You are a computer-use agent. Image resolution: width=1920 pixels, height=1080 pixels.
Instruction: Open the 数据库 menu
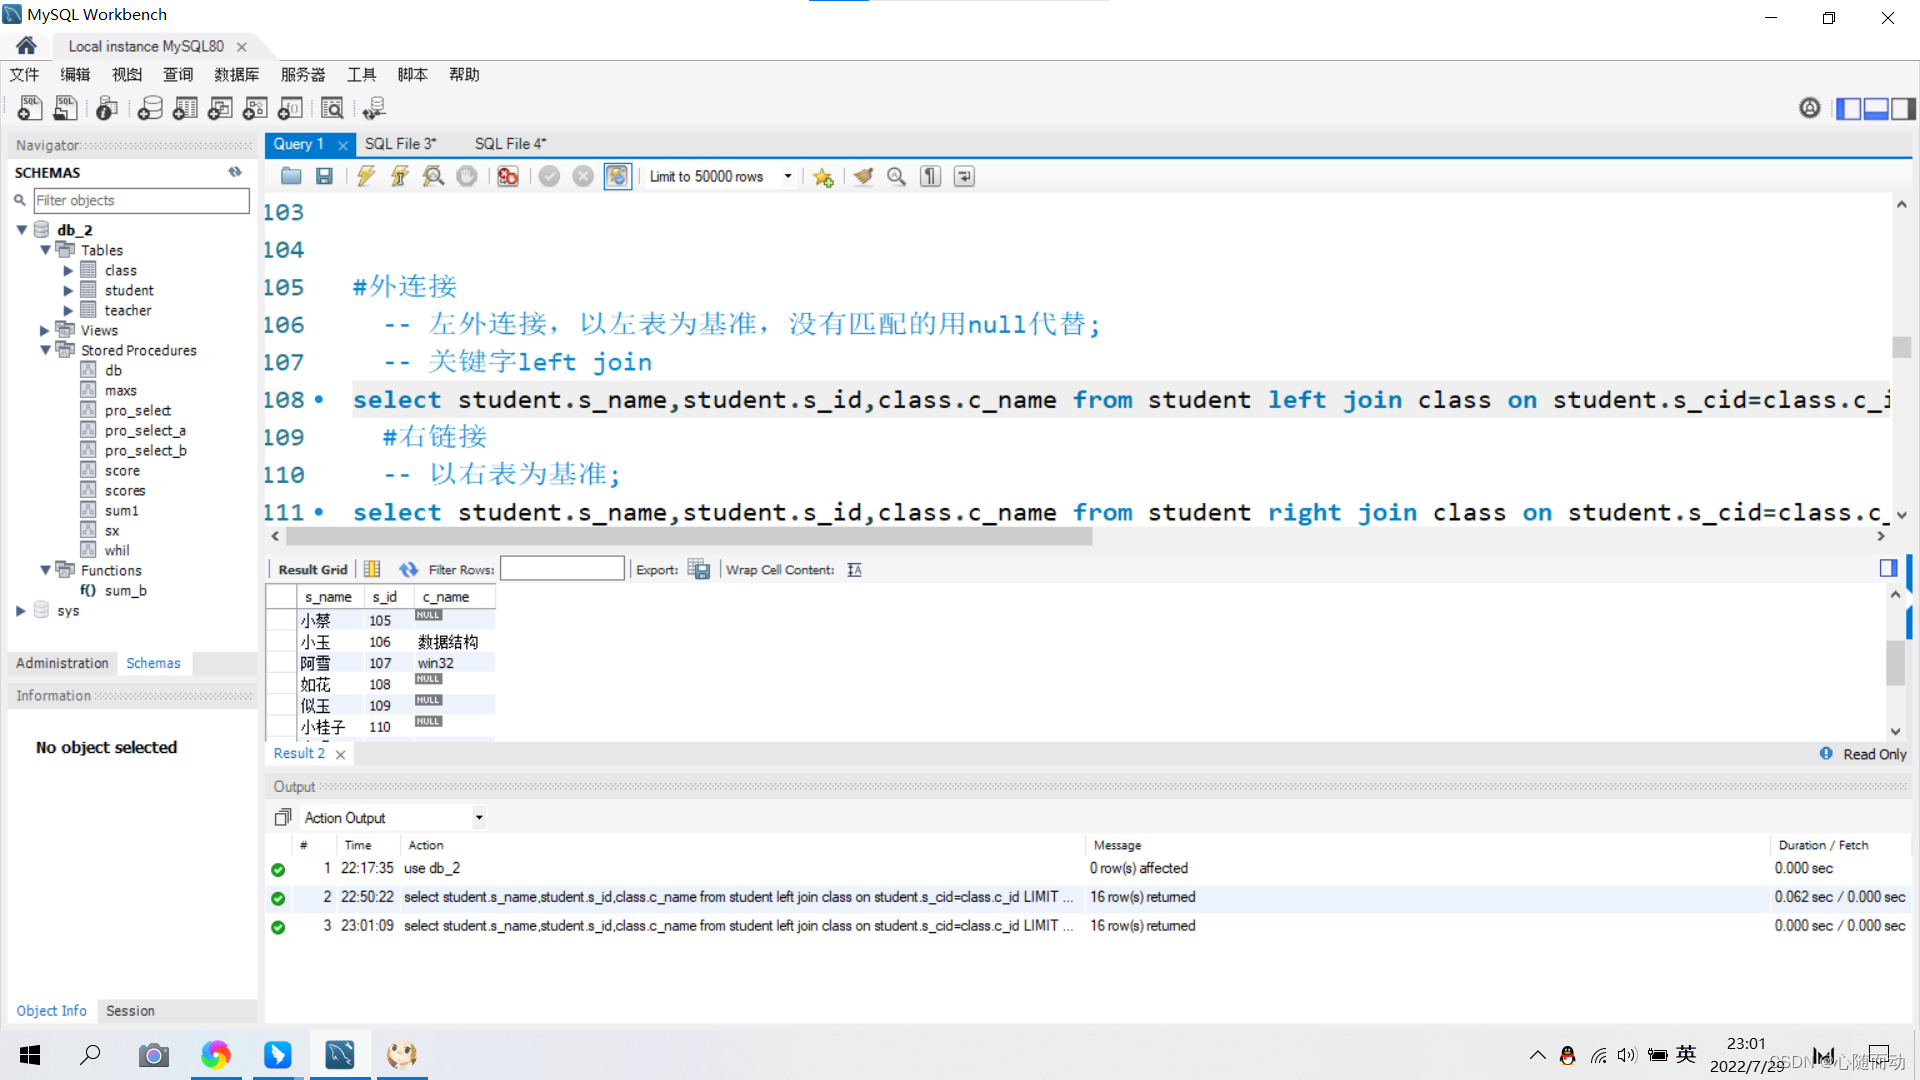(x=236, y=75)
